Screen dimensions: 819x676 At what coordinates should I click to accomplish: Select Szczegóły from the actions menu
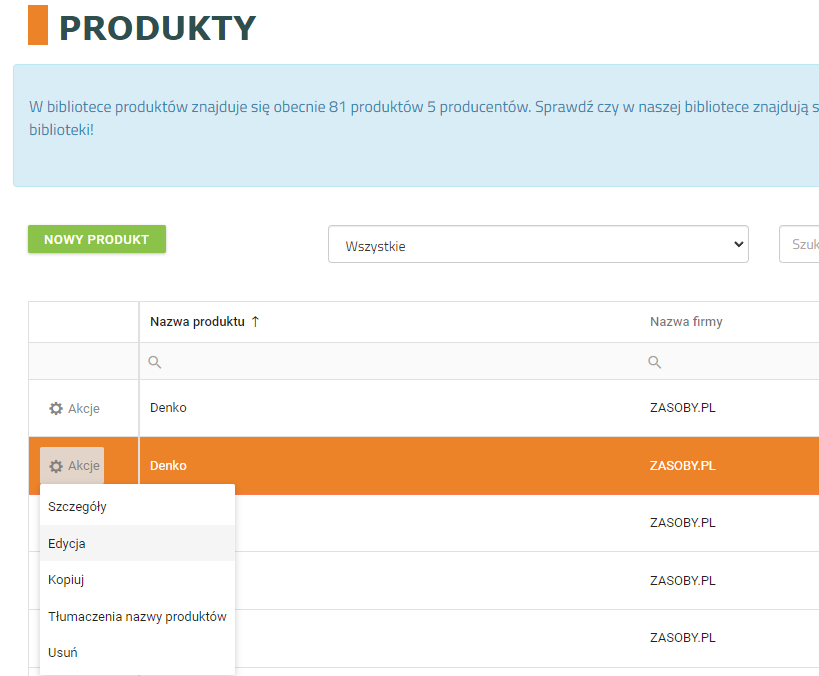pos(77,506)
